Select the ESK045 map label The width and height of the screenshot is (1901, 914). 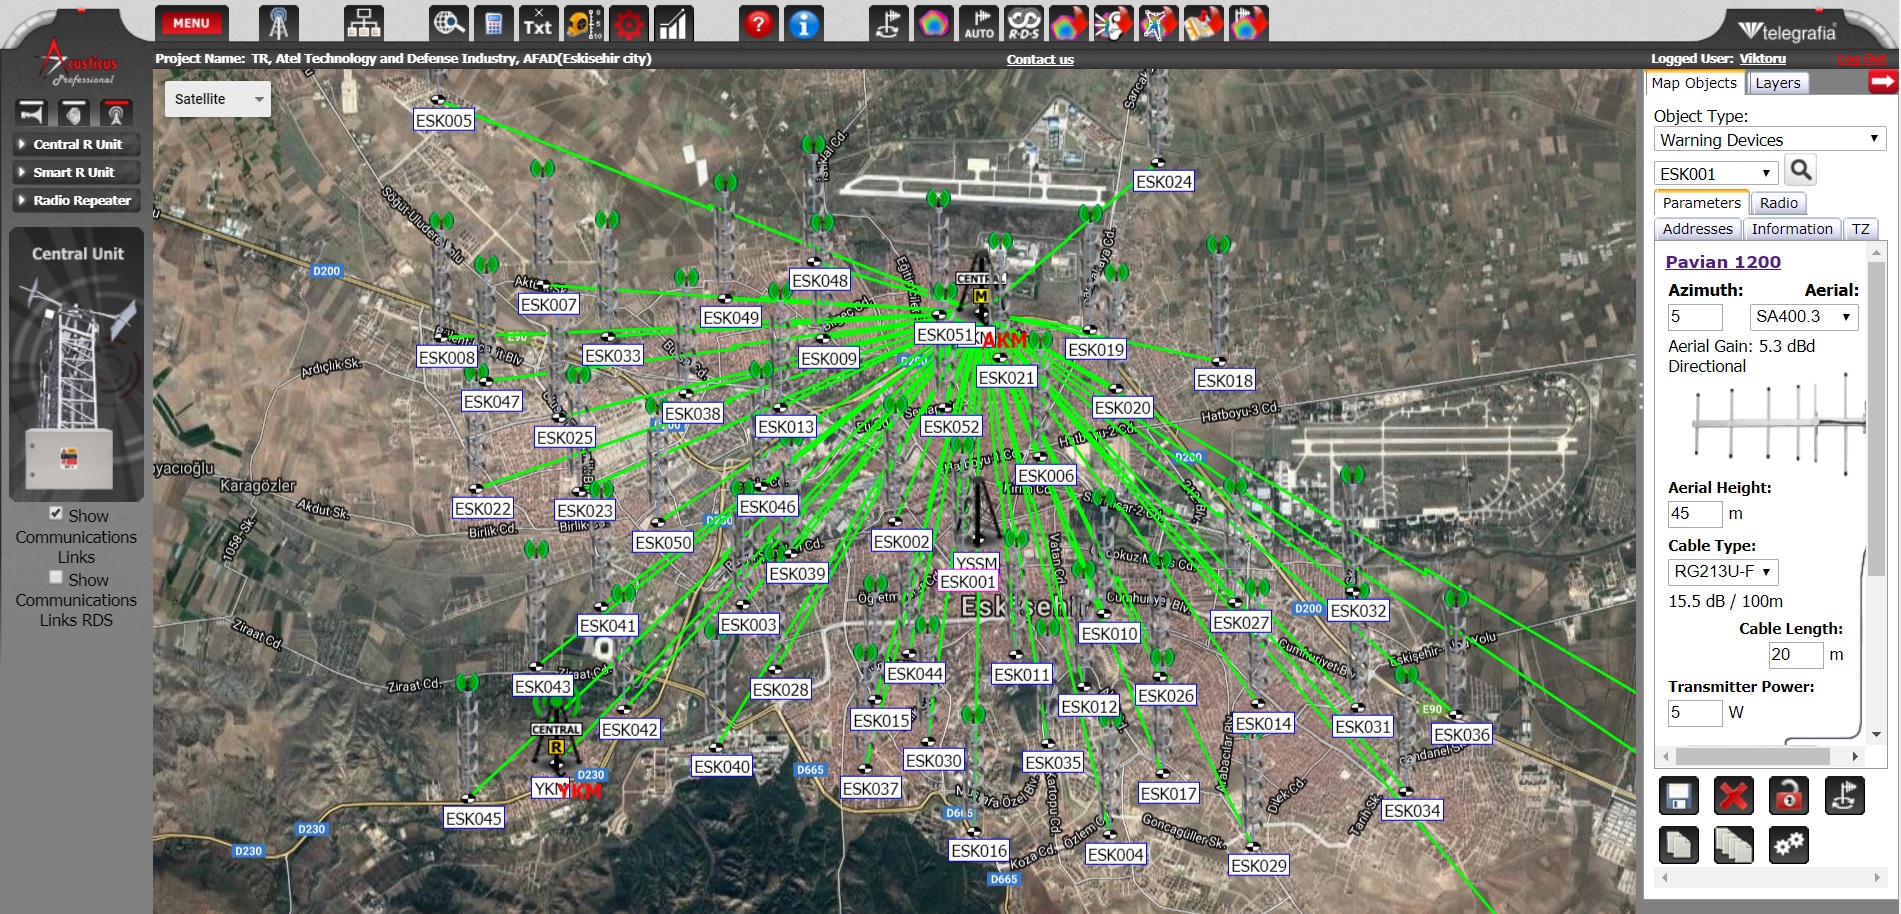pos(474,819)
